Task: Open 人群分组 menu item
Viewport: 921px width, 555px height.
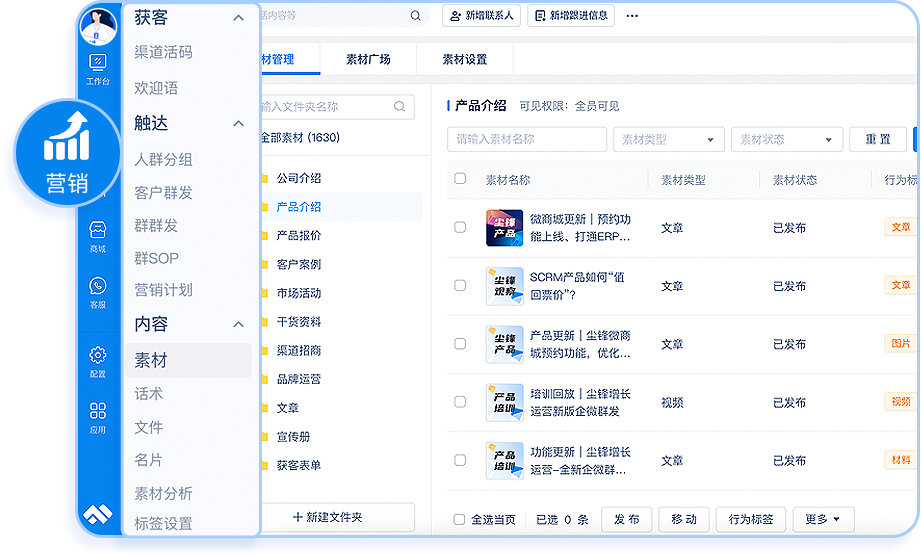Action: coord(163,159)
